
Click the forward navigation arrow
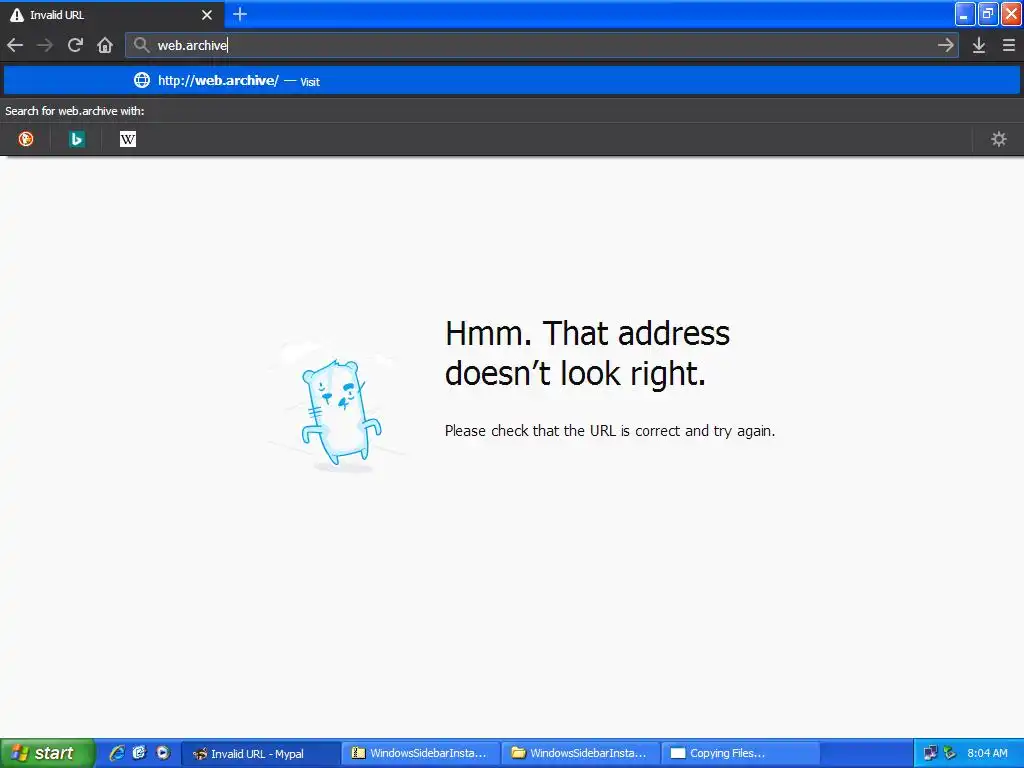pyautogui.click(x=44, y=45)
